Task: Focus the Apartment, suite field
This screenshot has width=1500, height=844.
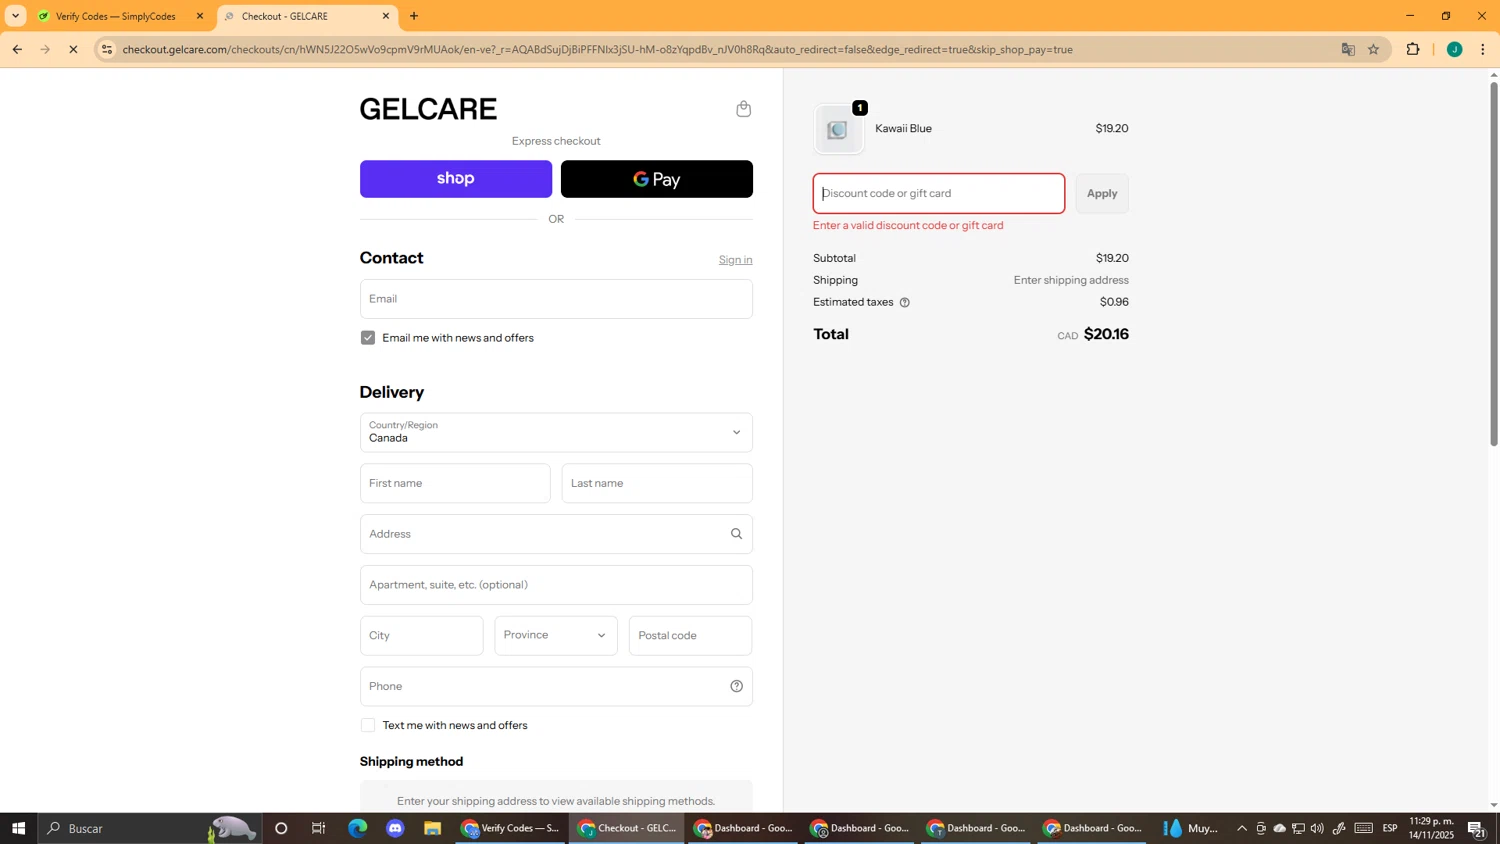Action: 556,585
